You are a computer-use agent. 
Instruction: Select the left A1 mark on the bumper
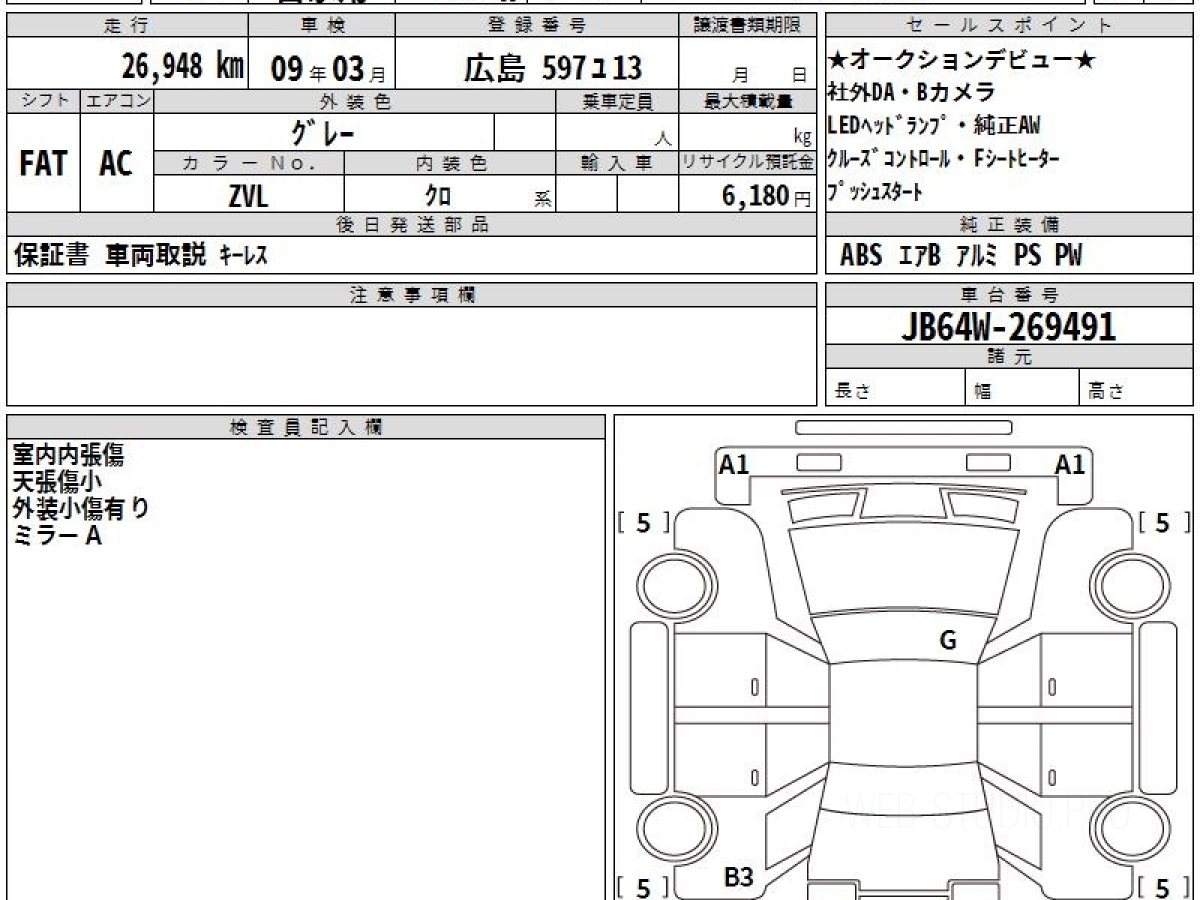click(x=734, y=464)
